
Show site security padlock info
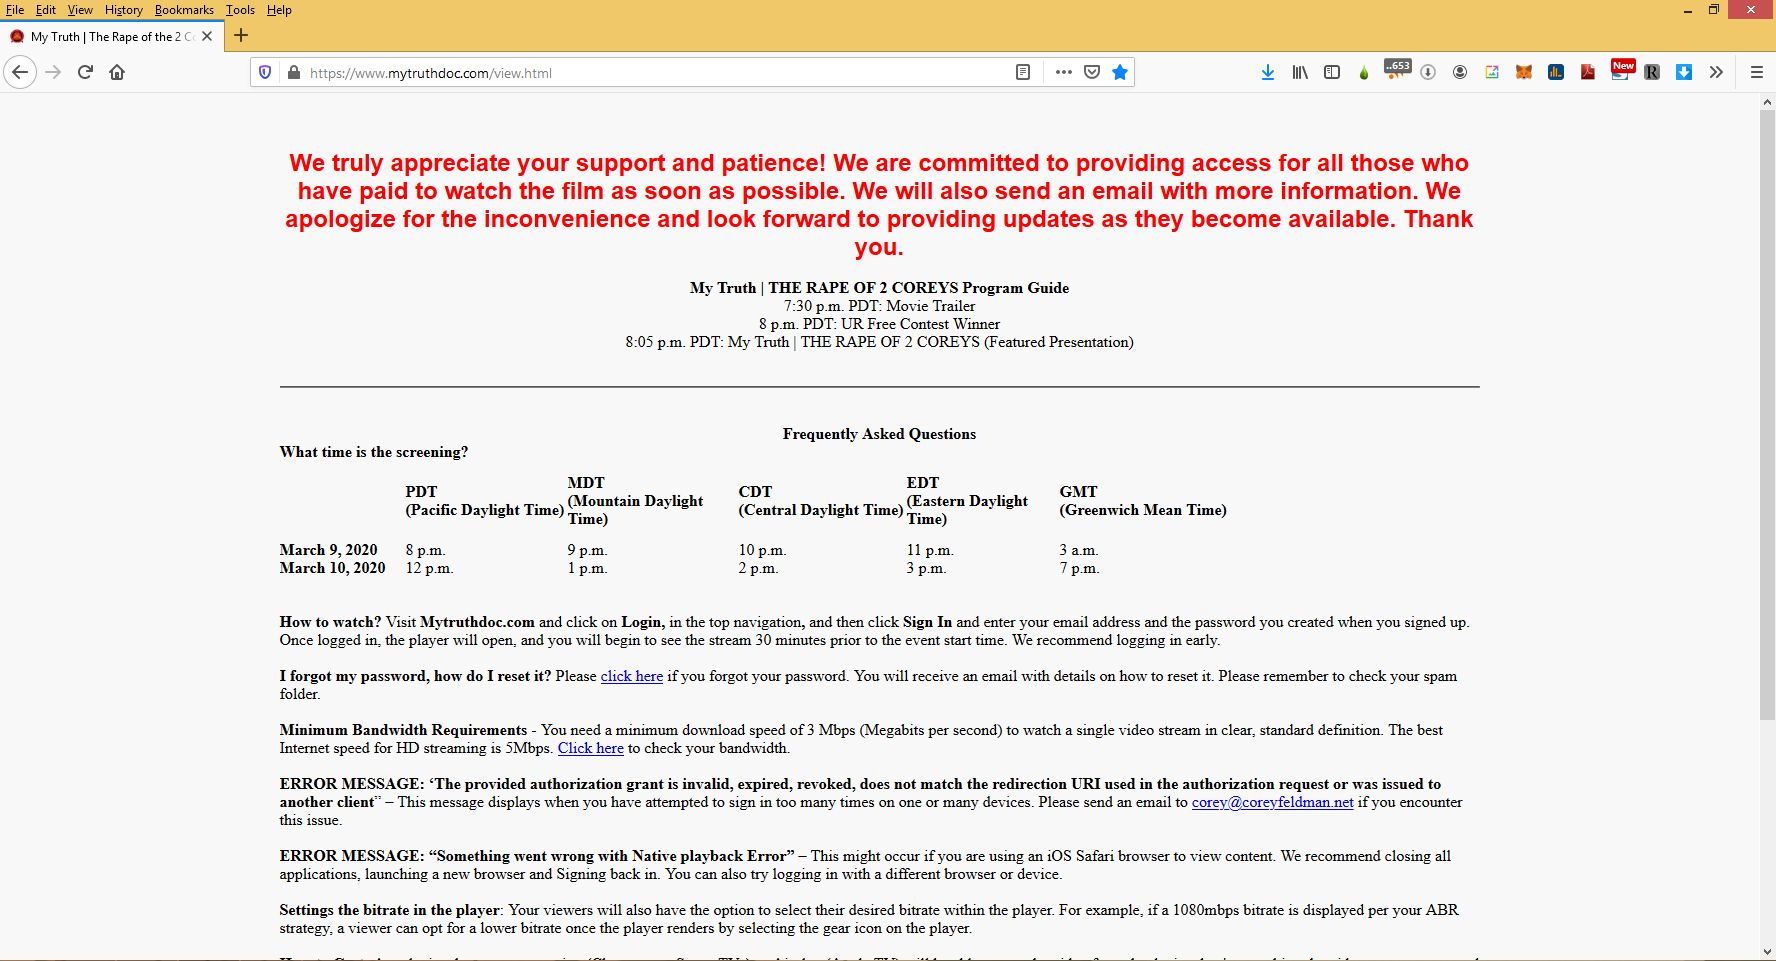[x=294, y=72]
